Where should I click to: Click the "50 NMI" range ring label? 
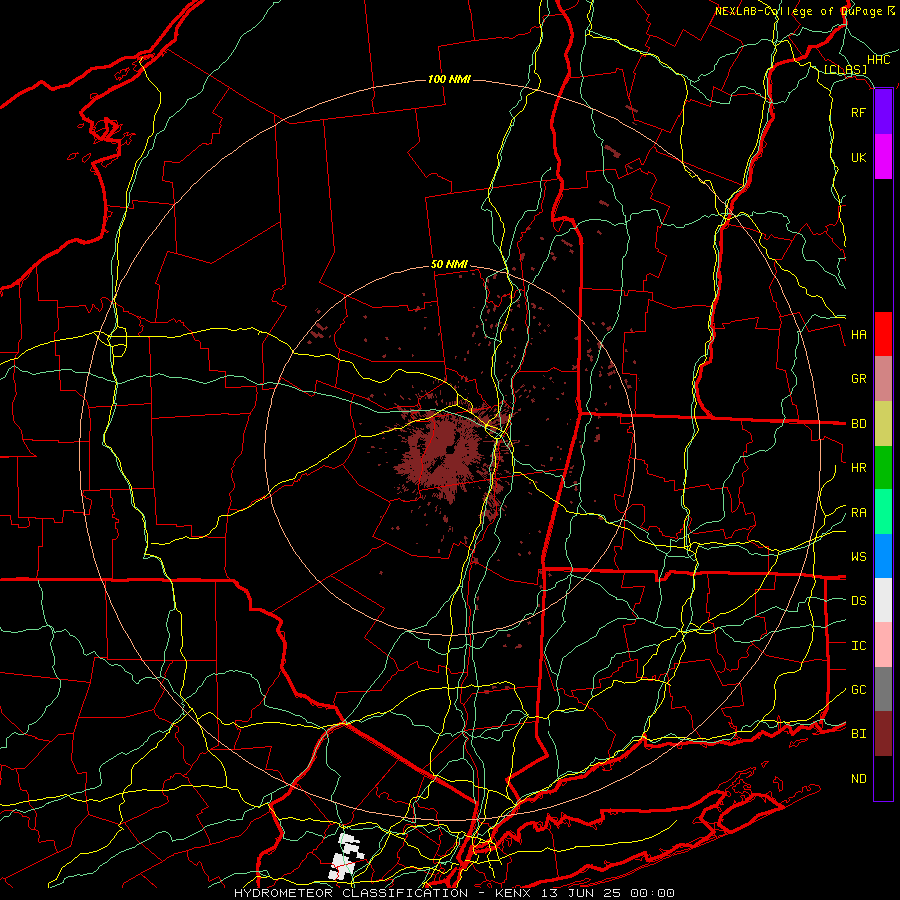pos(449,265)
